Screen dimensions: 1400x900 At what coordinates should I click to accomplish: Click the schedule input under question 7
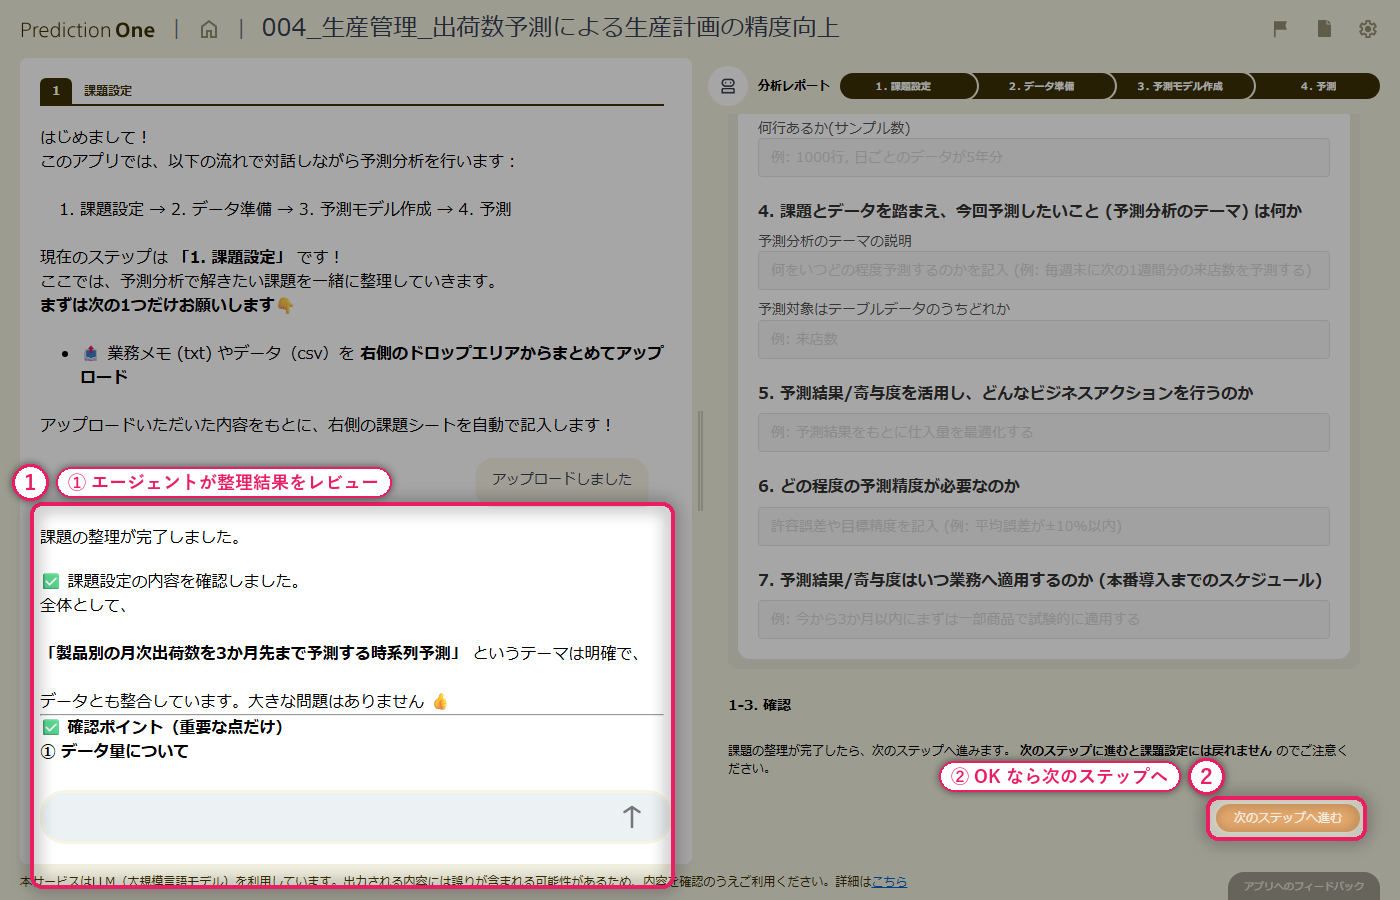click(x=1044, y=619)
